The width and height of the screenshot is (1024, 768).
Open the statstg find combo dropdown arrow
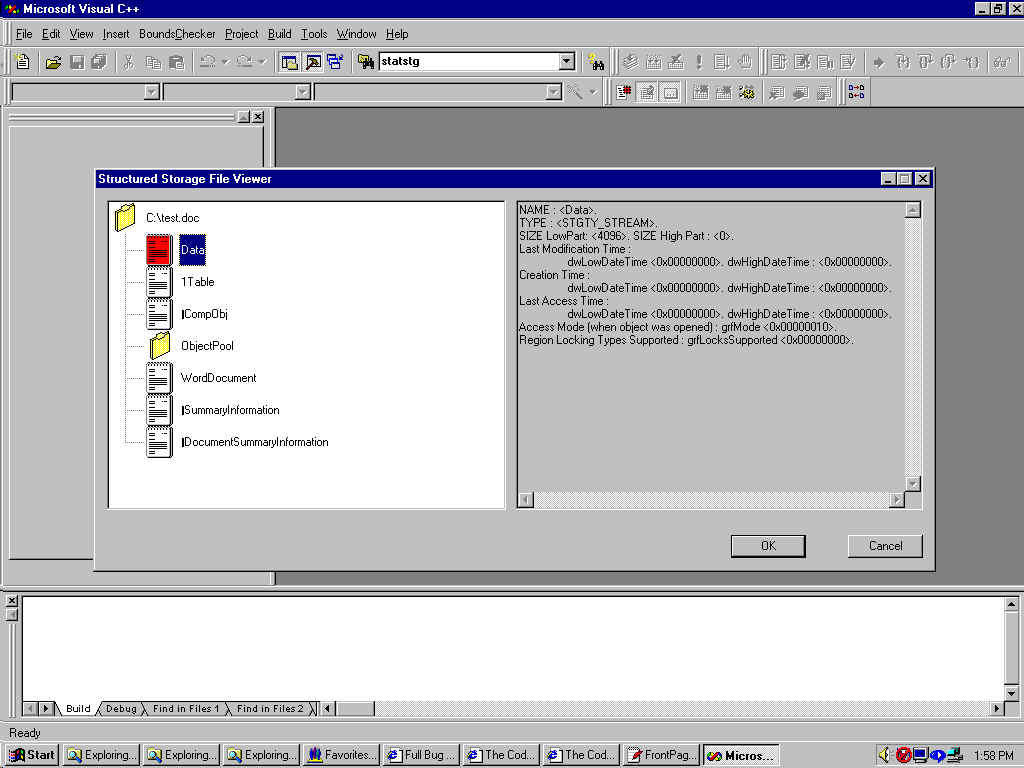567,61
